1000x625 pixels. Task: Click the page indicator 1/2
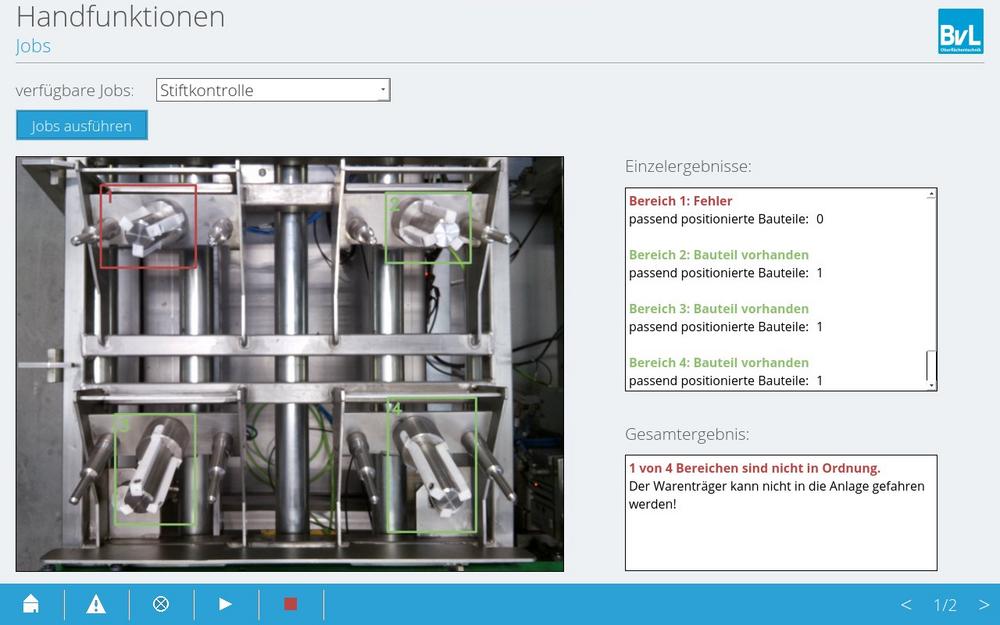[945, 605]
